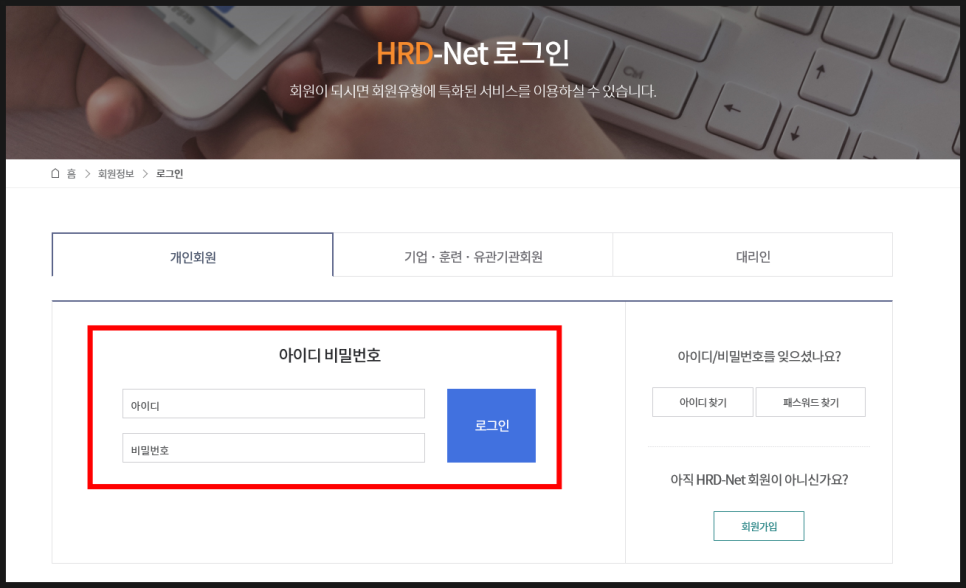Viewport: 966px width, 588px height.
Task: Click the 아직 HRD-Net 회원이 아니신가요? text
Action: (x=759, y=480)
